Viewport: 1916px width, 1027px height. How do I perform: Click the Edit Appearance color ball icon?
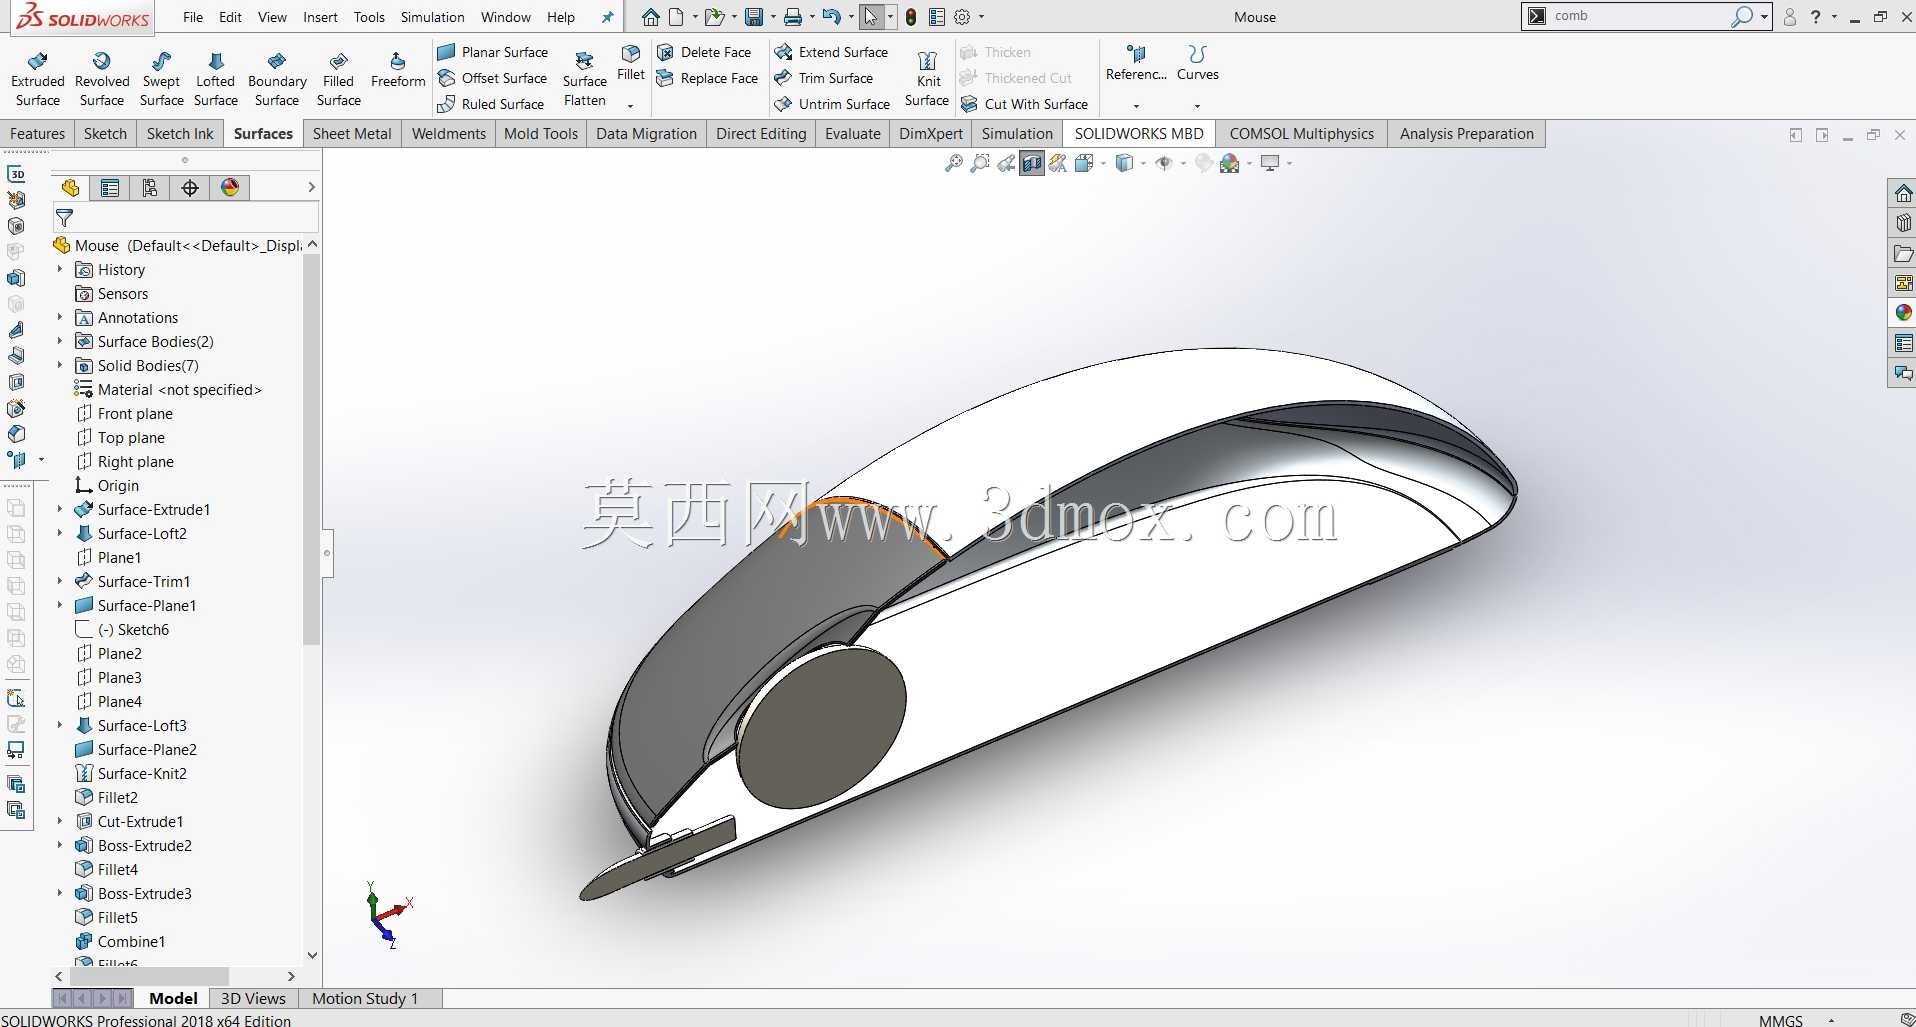[1230, 163]
